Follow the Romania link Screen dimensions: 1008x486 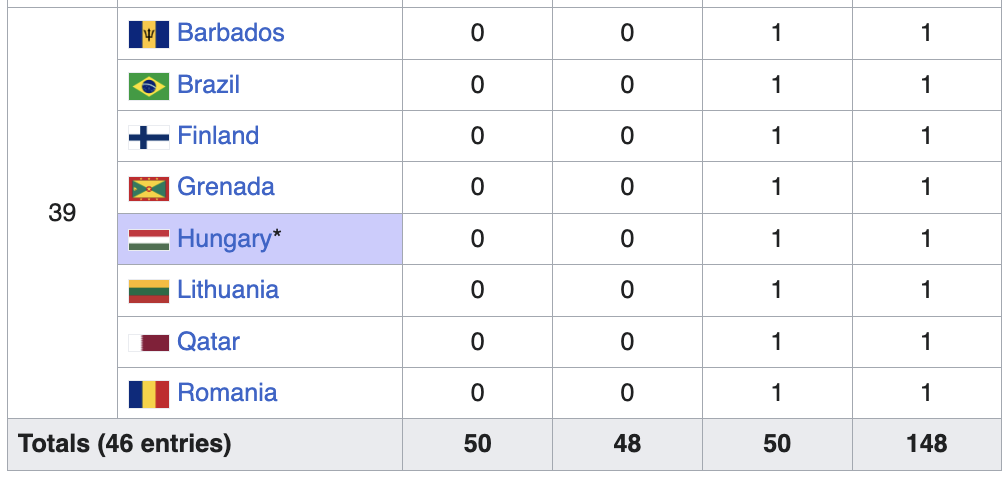[227, 393]
